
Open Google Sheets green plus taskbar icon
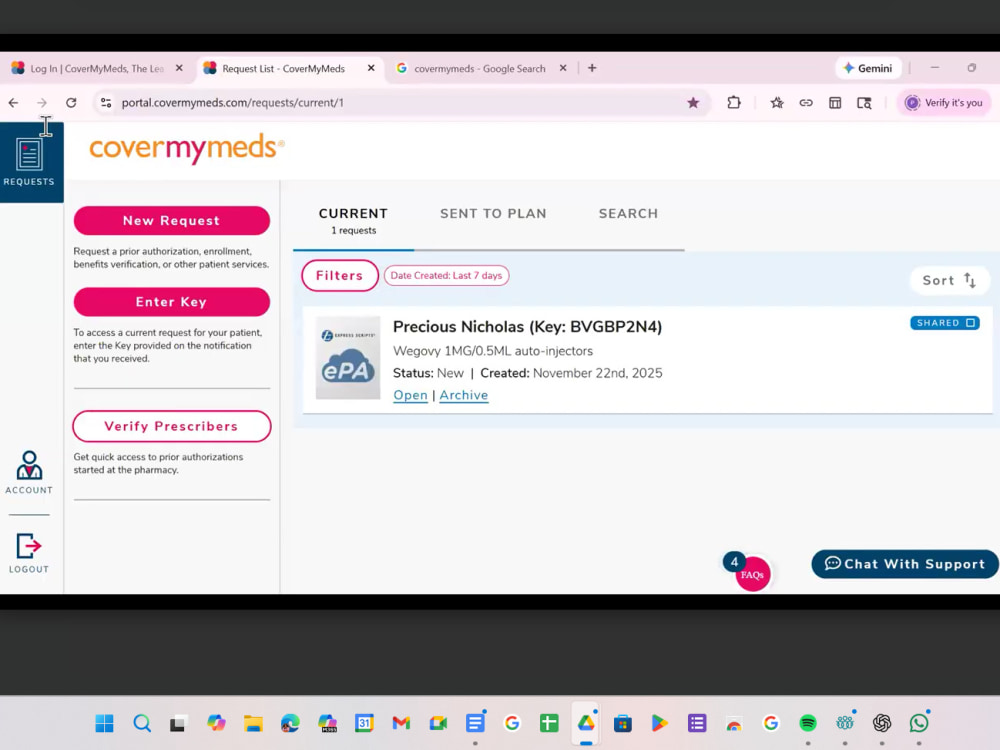(548, 723)
